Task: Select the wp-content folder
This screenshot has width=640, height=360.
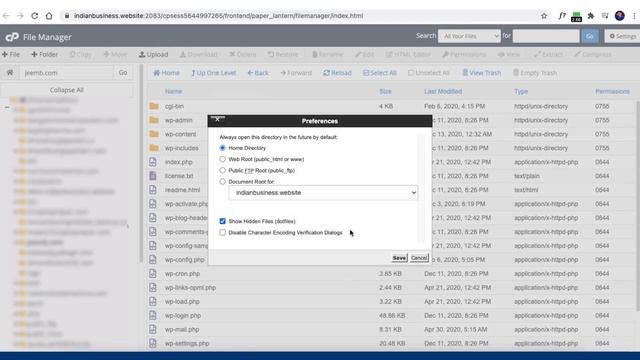Action: (180, 134)
